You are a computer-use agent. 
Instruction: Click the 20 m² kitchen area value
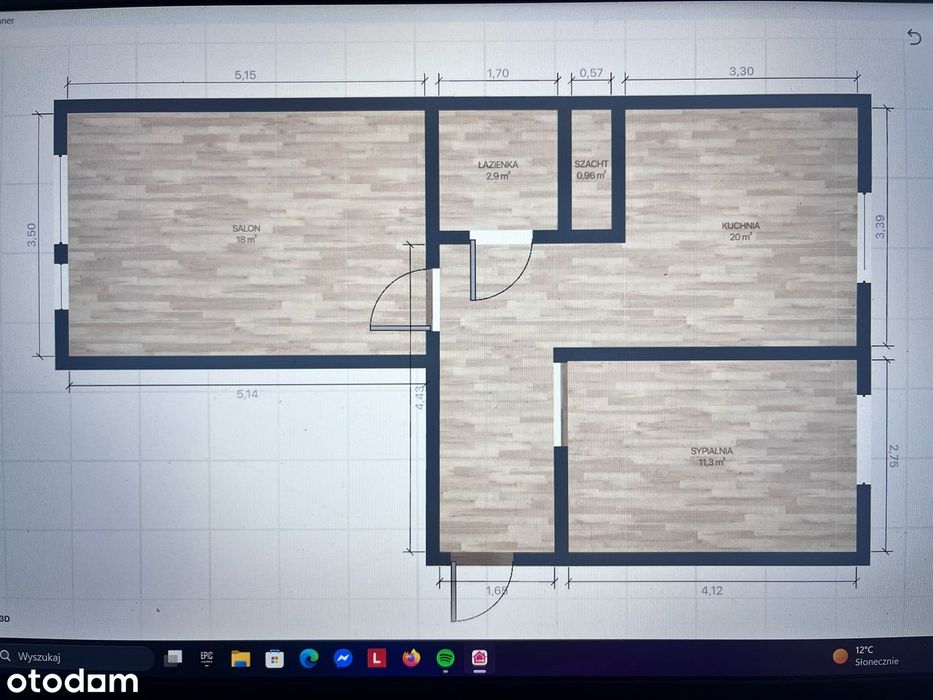741,237
